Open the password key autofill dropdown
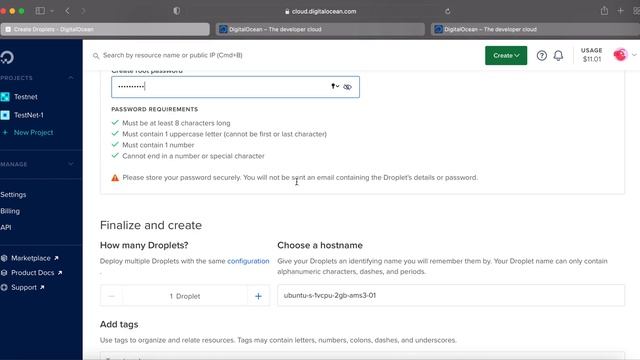Screen dimensions: 640x360 click(335, 86)
